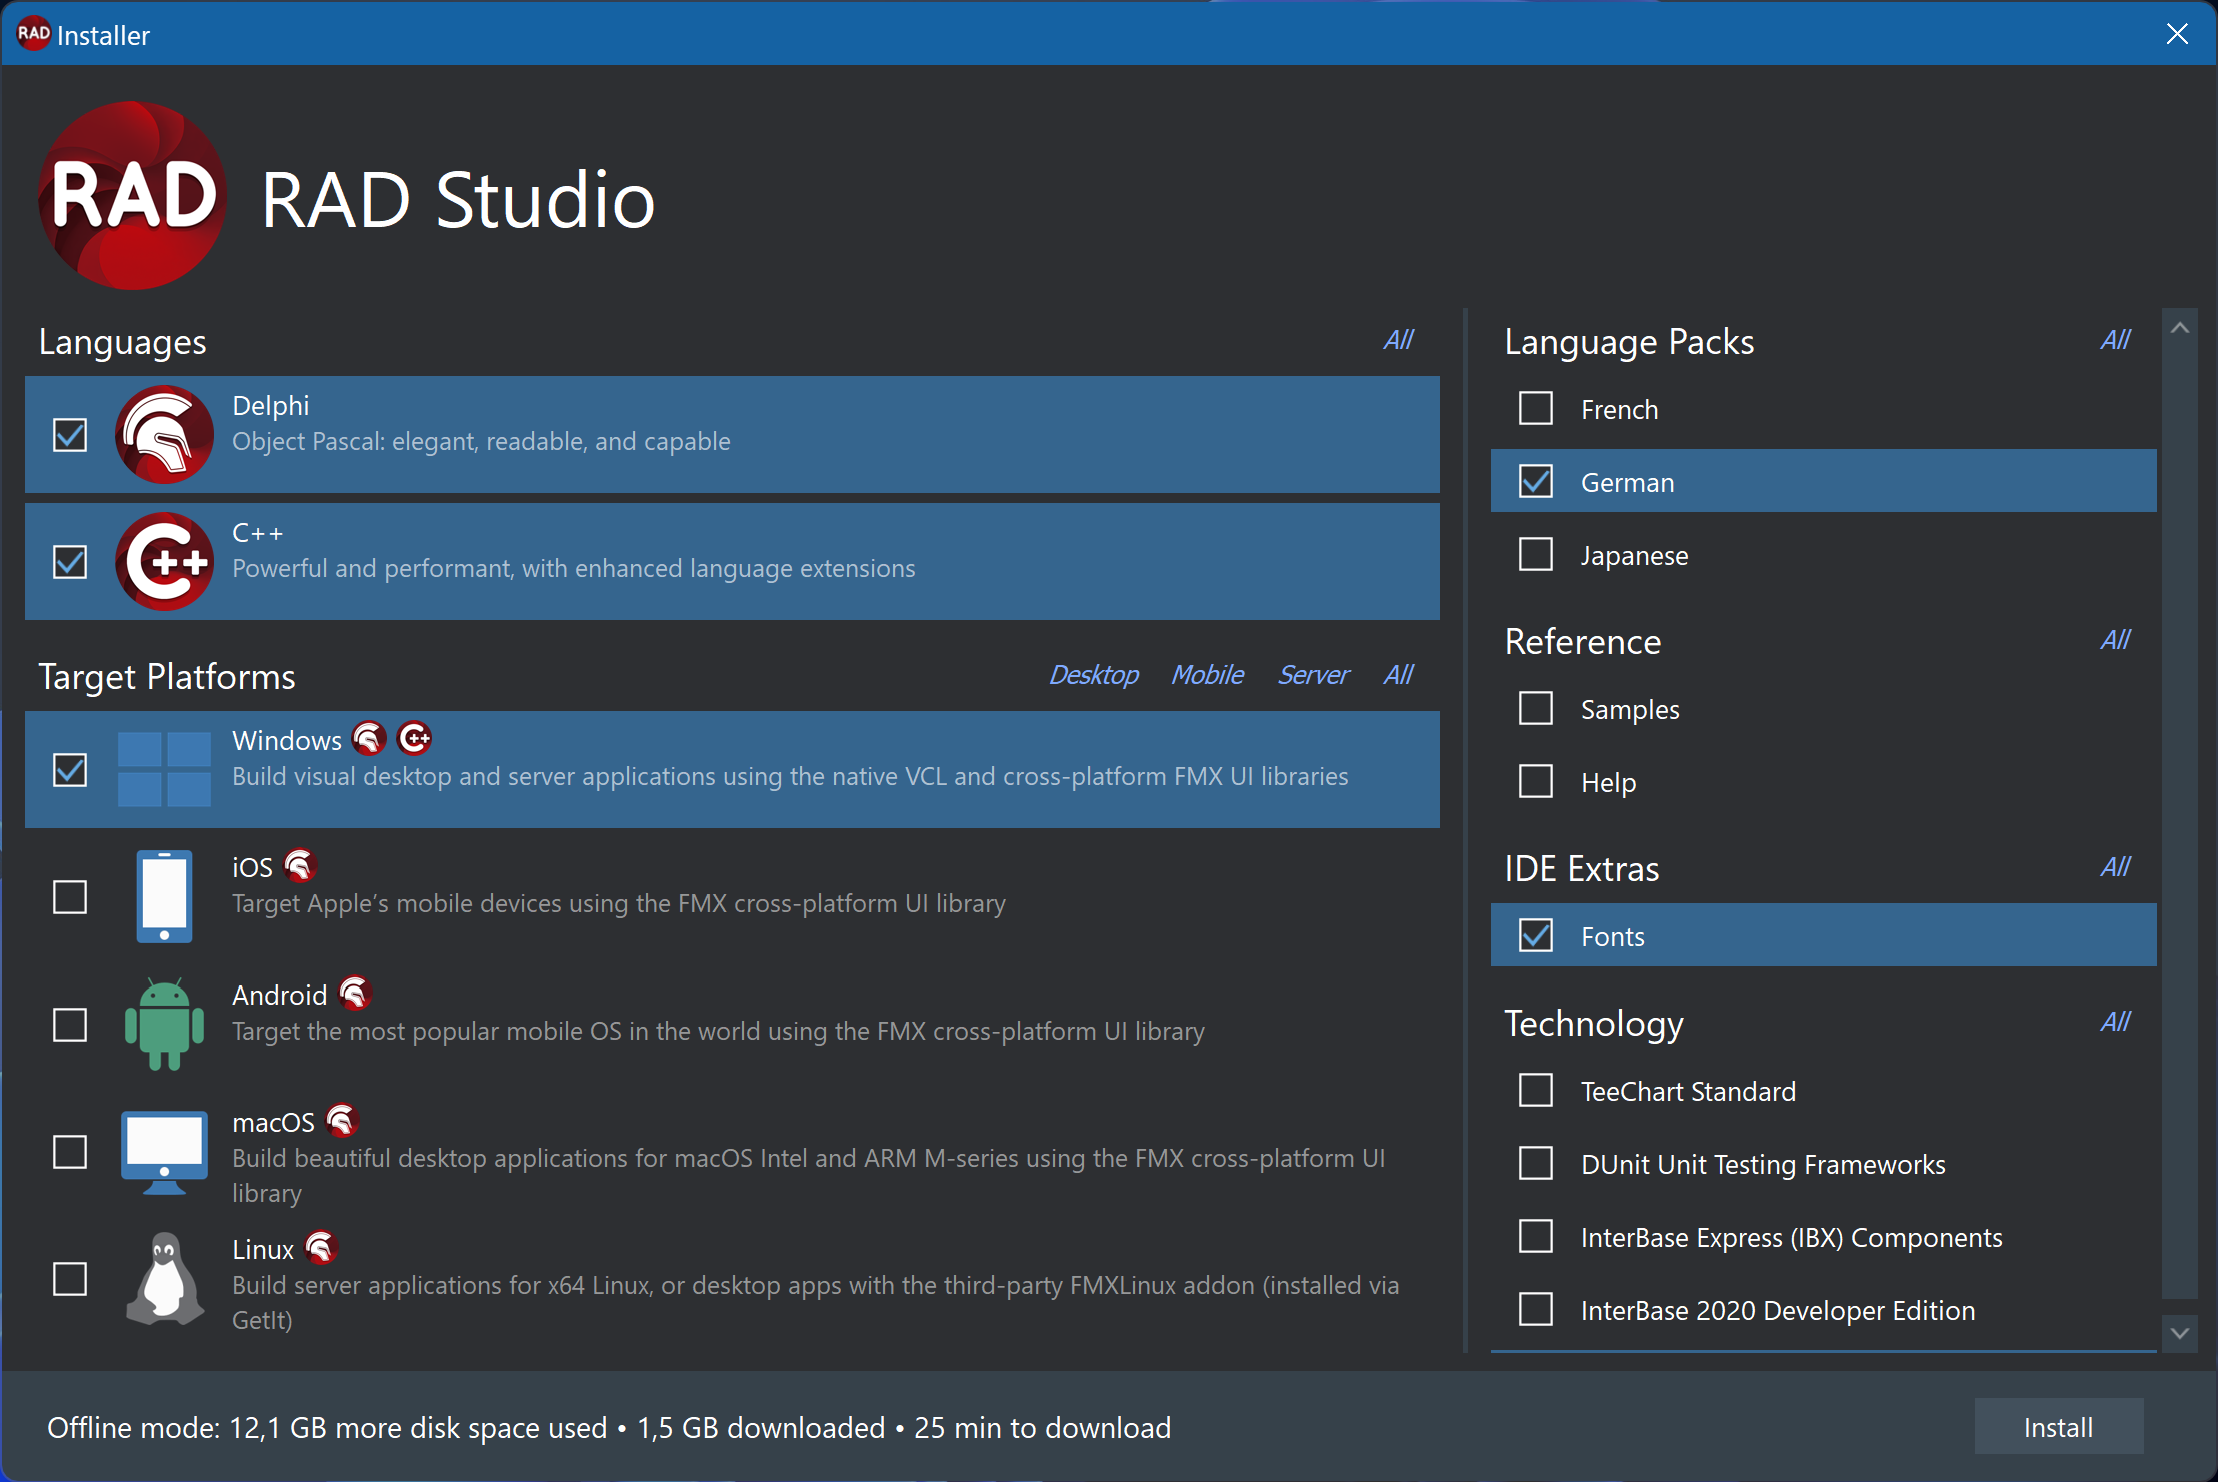This screenshot has height=1482, width=2218.
Task: Click the small RAD icon in title bar
Action: pyautogui.click(x=34, y=34)
